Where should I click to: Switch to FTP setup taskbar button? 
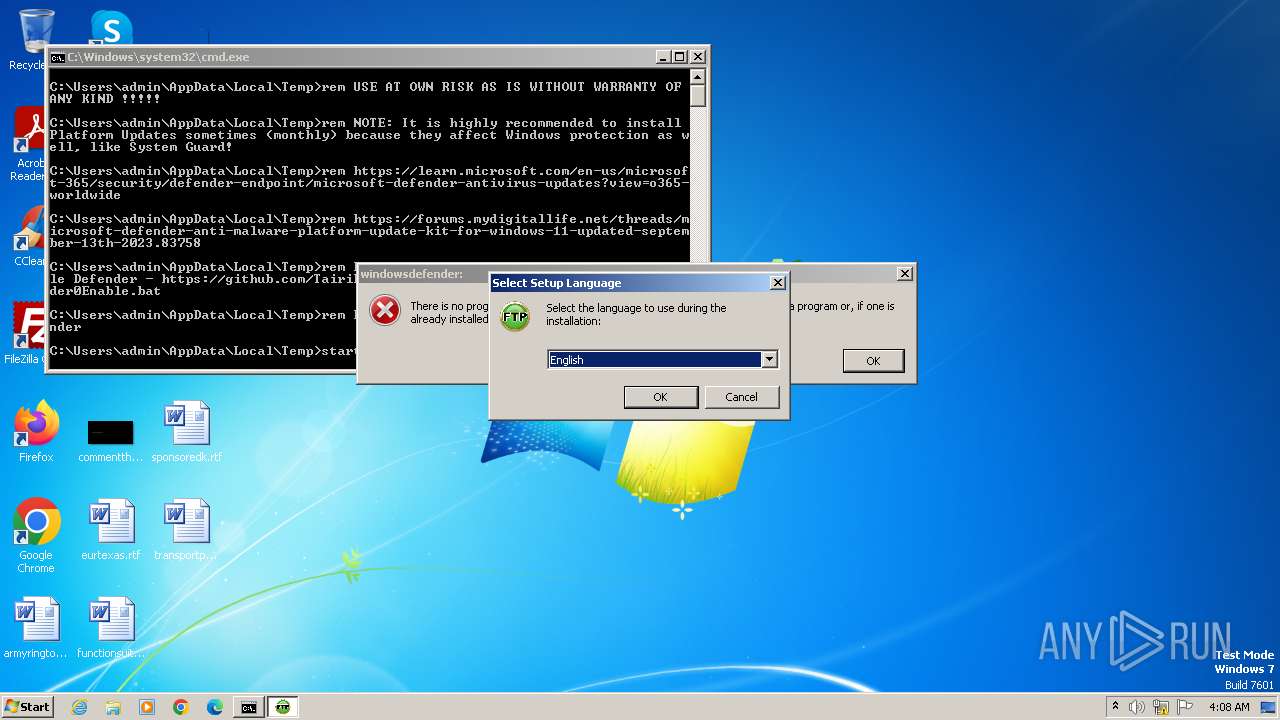283,707
